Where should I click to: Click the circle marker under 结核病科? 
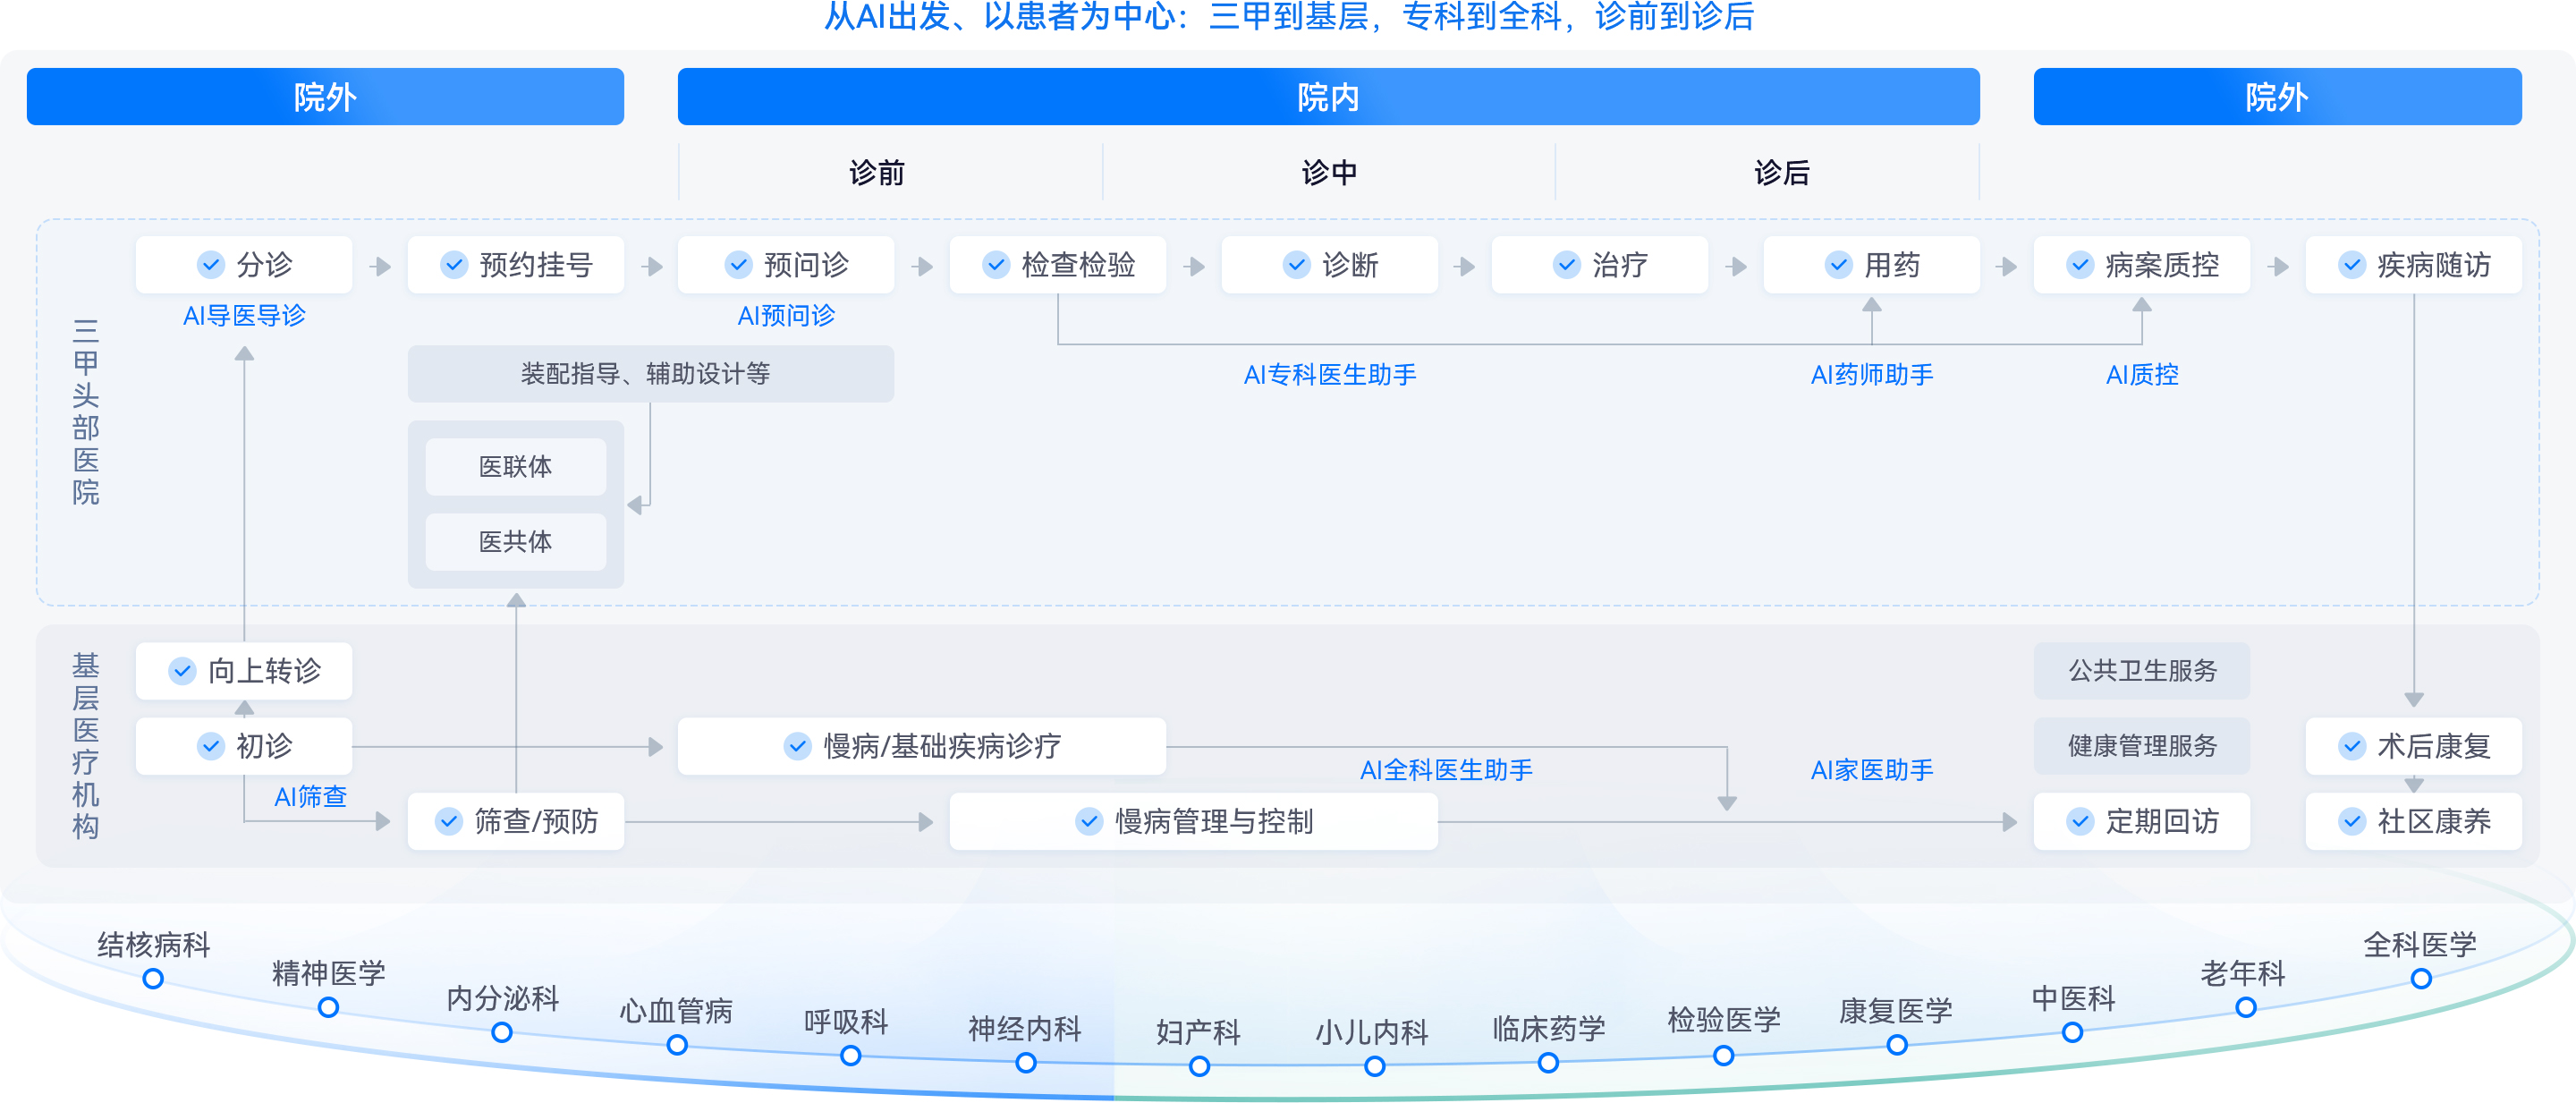tap(153, 979)
